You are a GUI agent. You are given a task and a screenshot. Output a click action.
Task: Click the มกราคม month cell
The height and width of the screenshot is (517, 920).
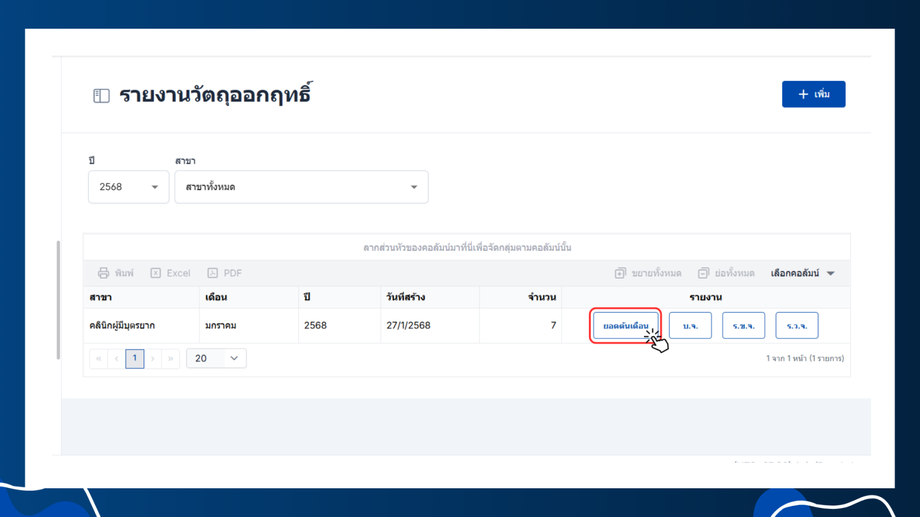pos(249,326)
